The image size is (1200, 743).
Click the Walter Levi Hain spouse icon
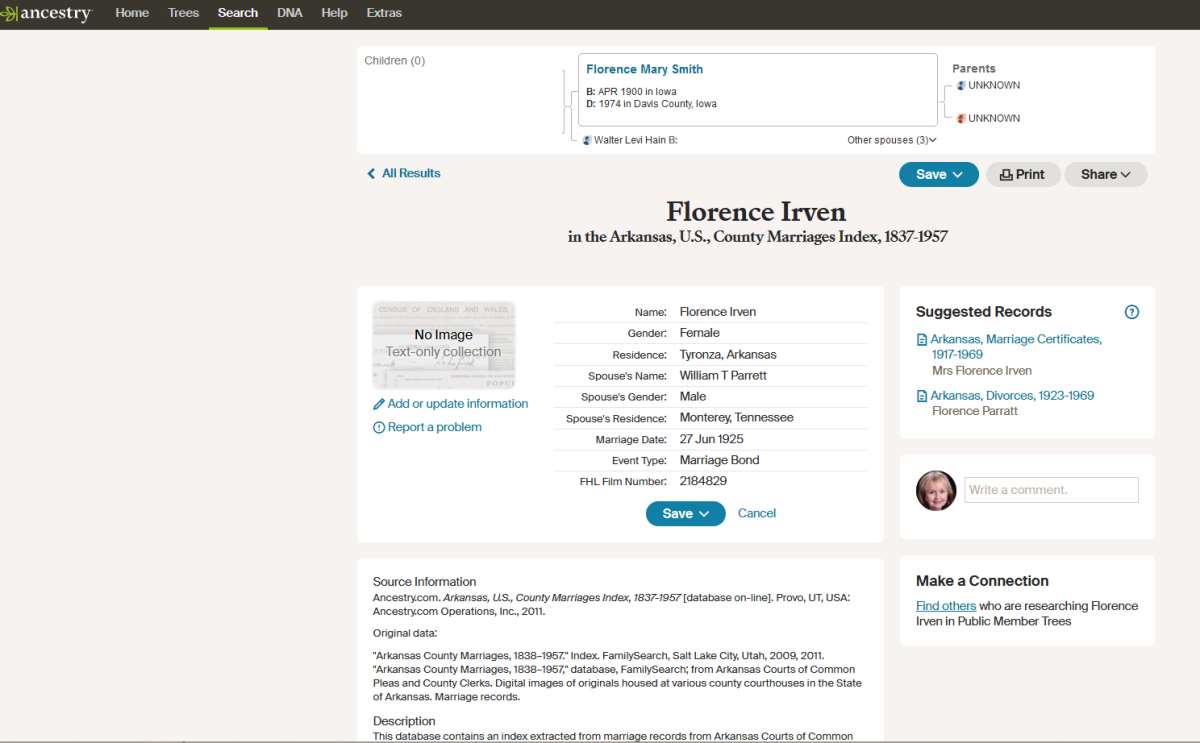tap(587, 140)
